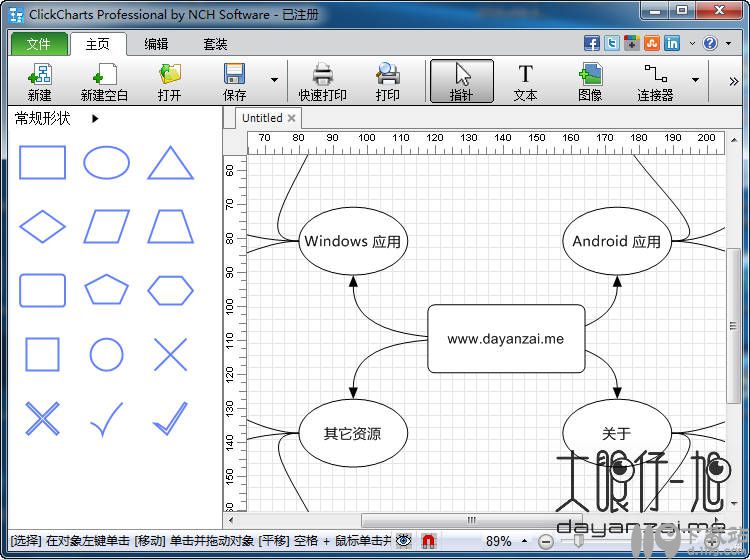
Task: Select the parallelogram shape
Action: pyautogui.click(x=106, y=226)
